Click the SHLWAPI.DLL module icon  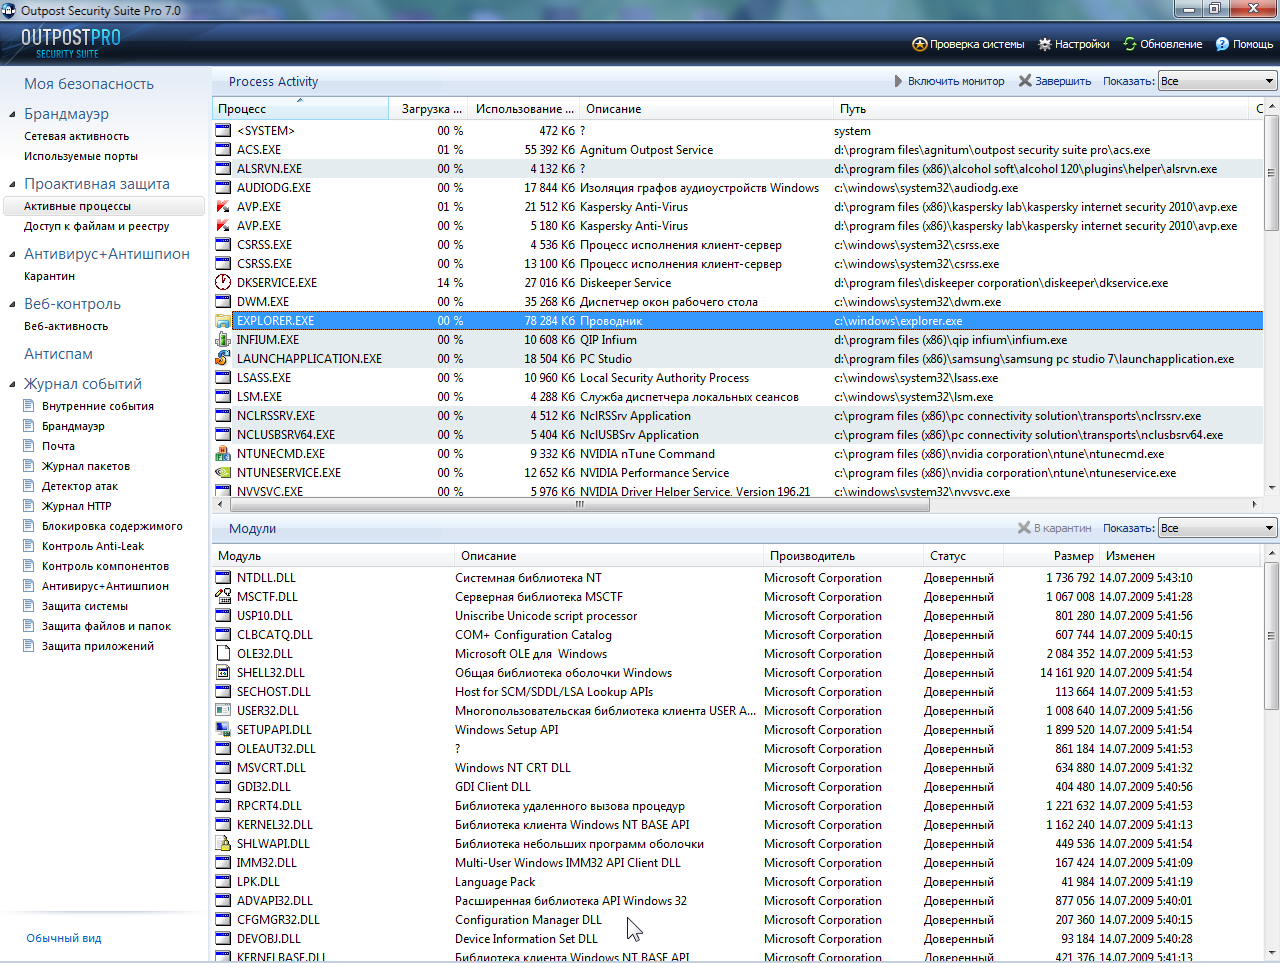pyautogui.click(x=223, y=844)
